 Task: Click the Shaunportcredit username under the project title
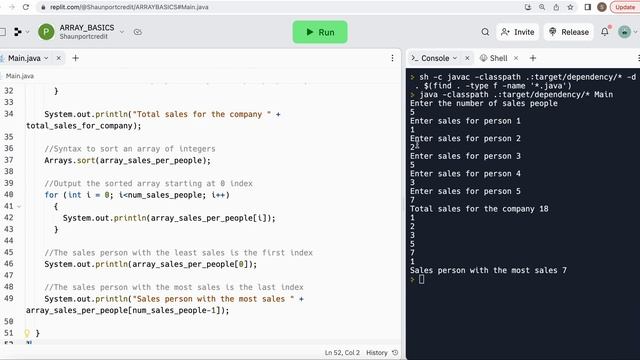[84, 36]
